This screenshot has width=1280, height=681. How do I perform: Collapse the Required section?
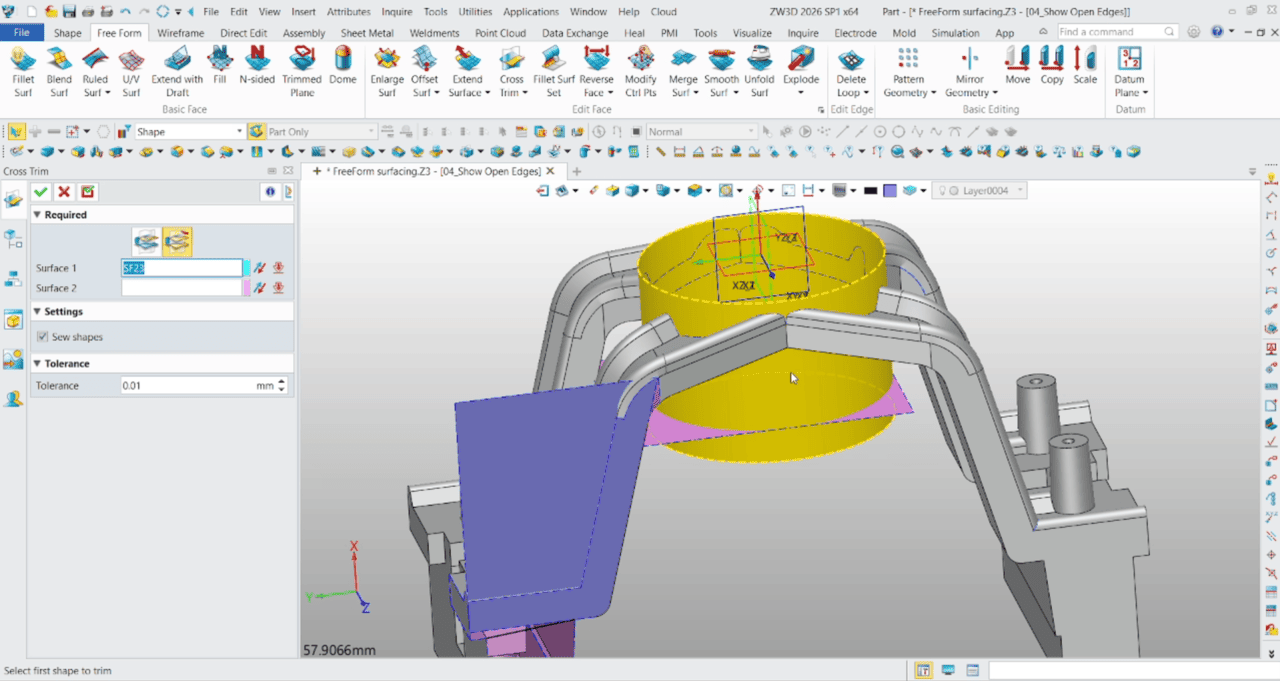tap(37, 215)
